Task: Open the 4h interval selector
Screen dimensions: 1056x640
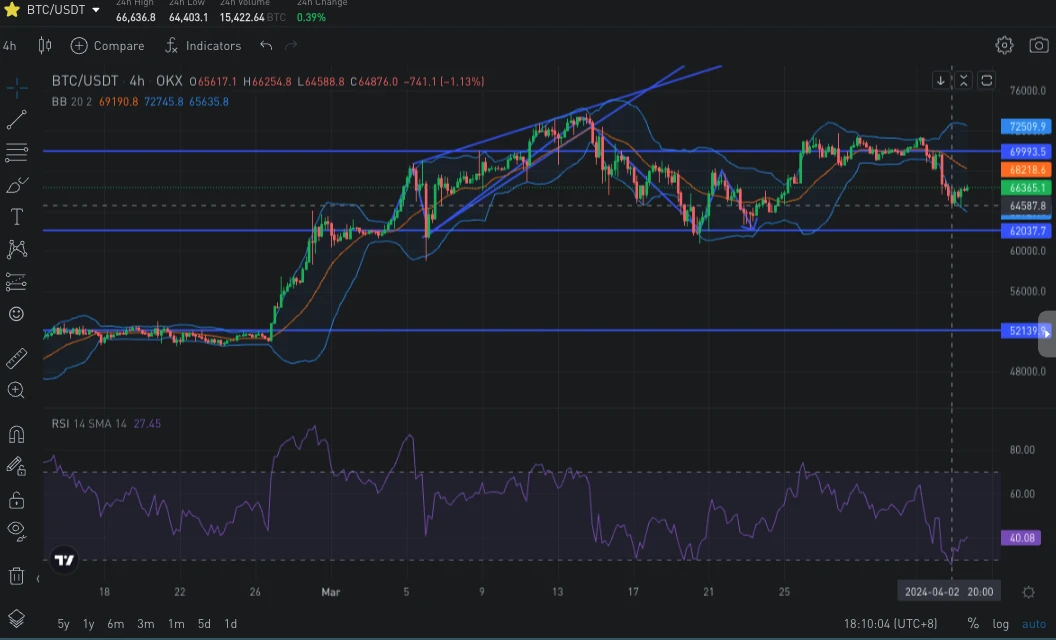Action: coord(9,46)
